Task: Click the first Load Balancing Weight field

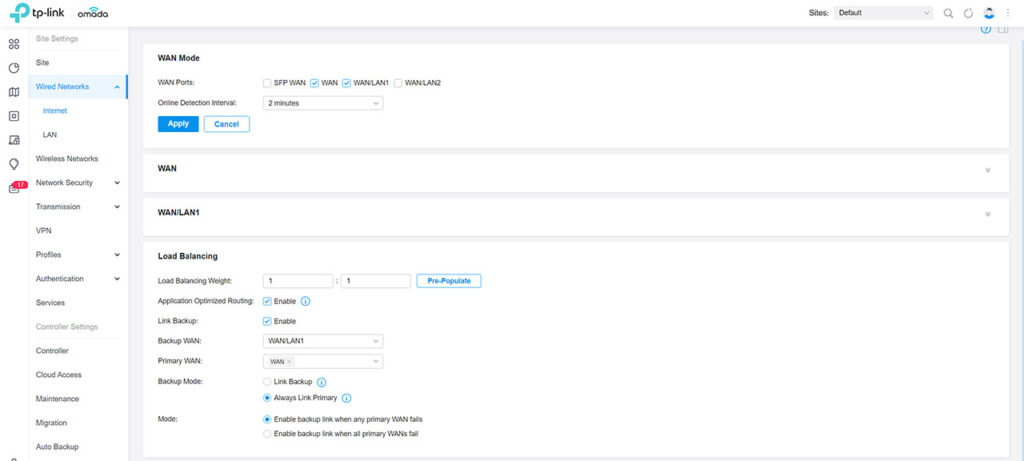Action: tap(298, 281)
